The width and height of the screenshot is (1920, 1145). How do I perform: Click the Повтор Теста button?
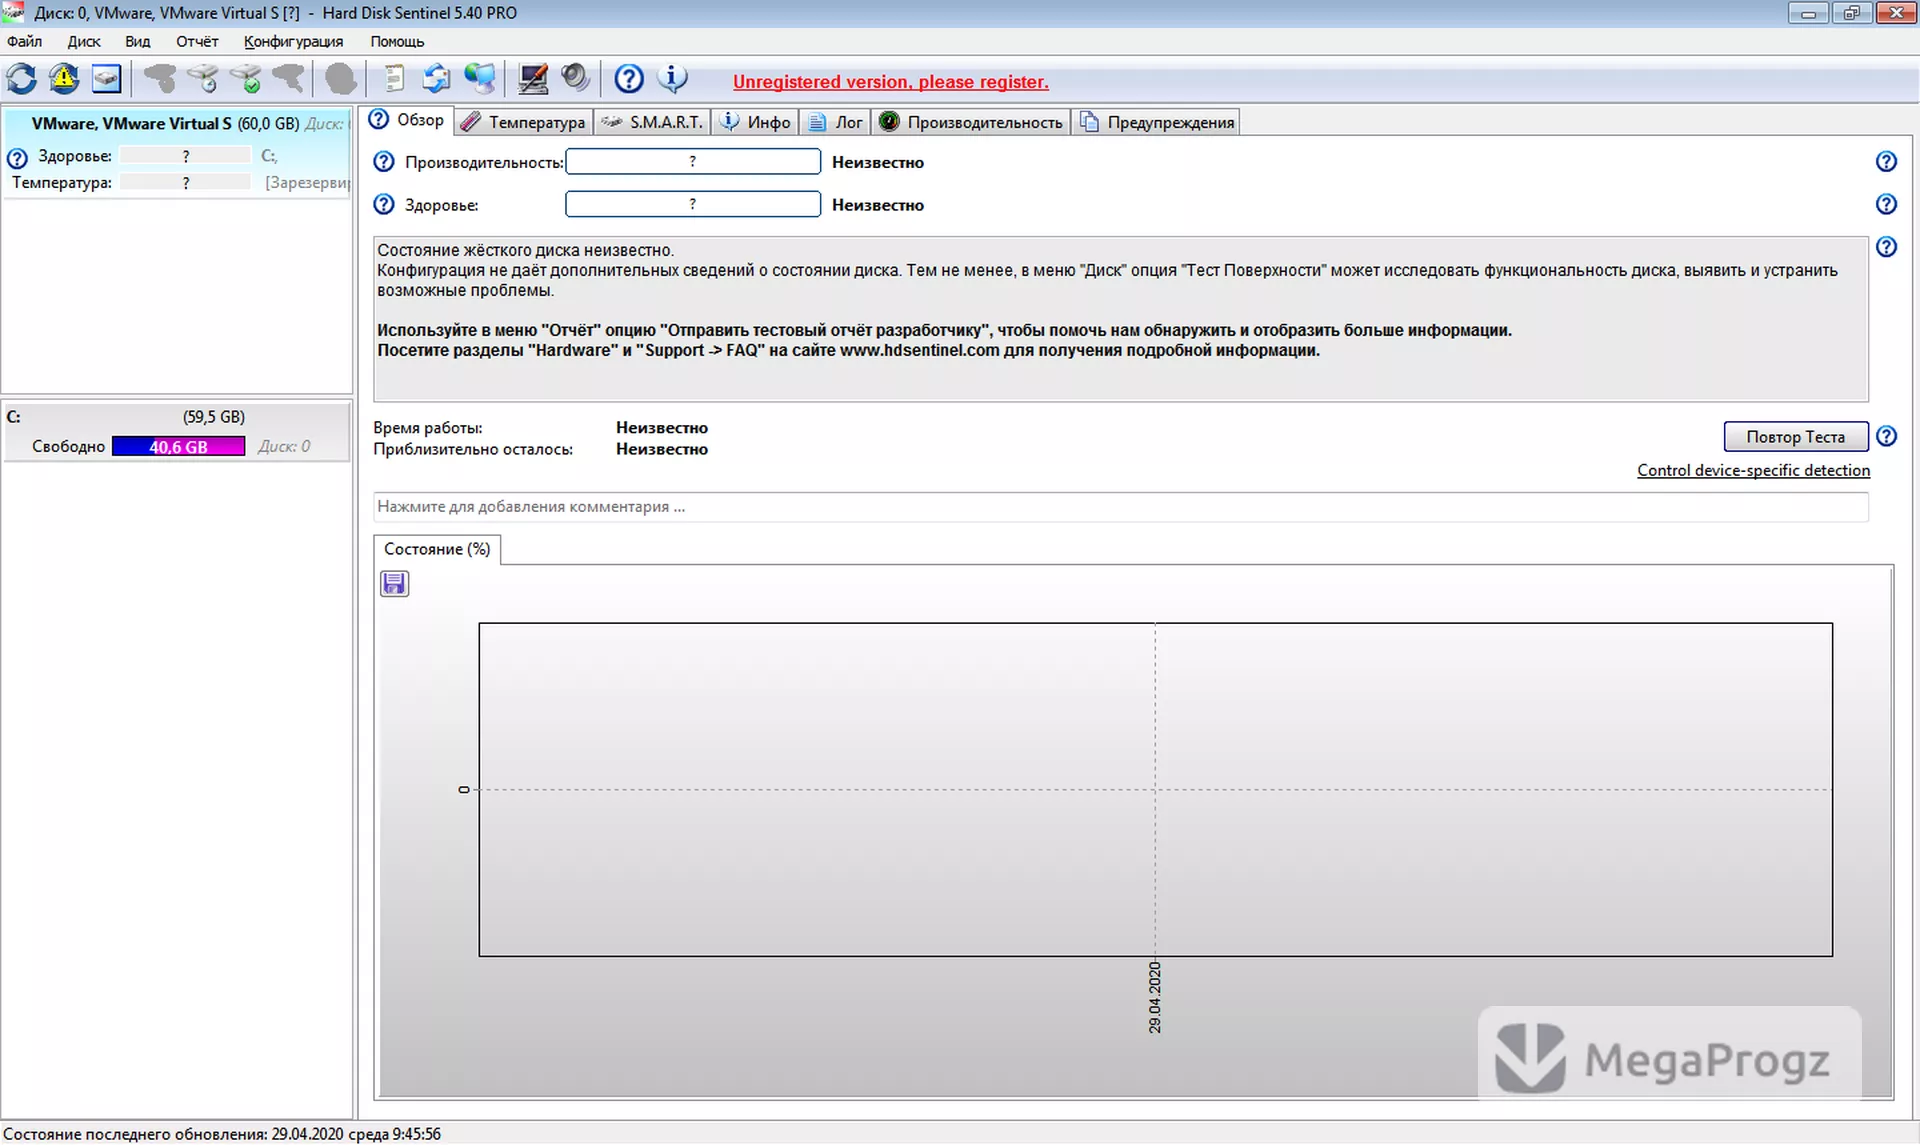point(1795,437)
